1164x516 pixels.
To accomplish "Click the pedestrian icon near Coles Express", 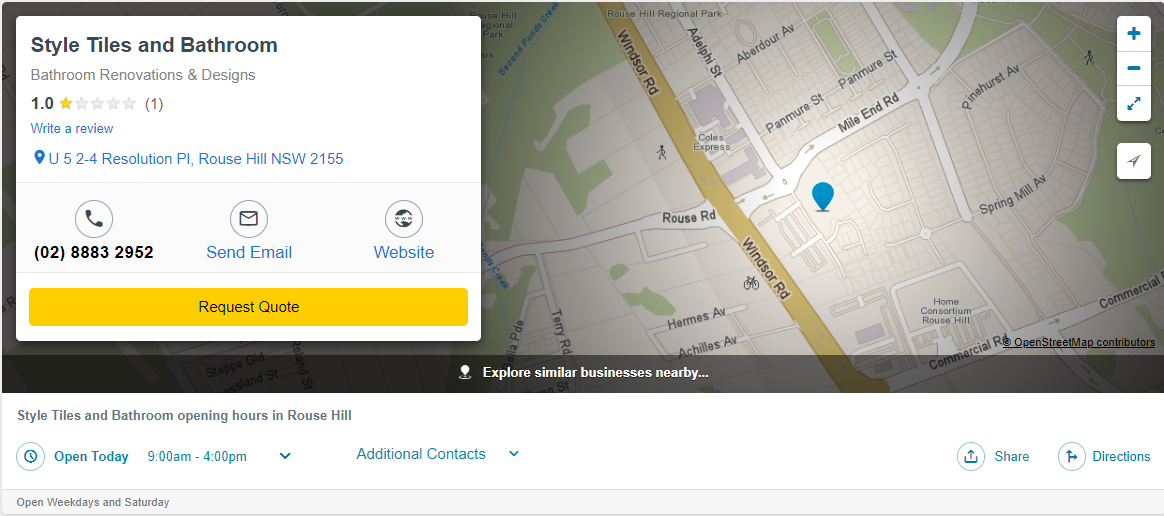I will tap(661, 152).
